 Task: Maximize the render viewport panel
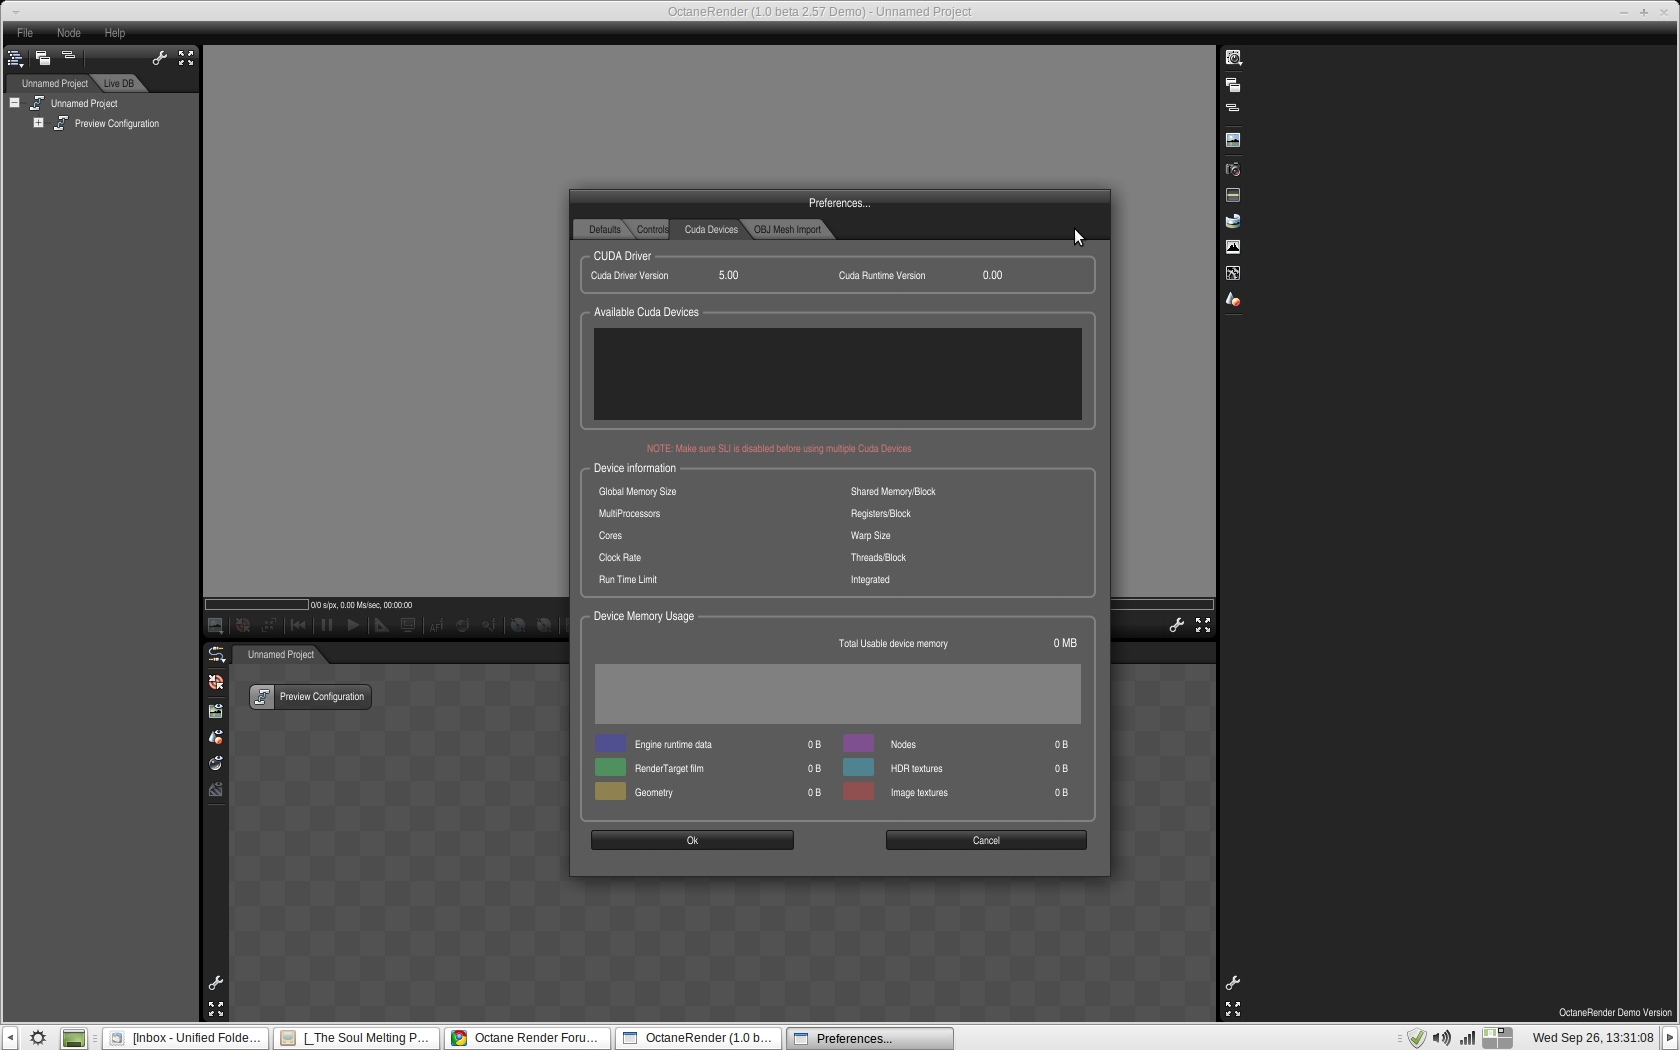[1203, 625]
